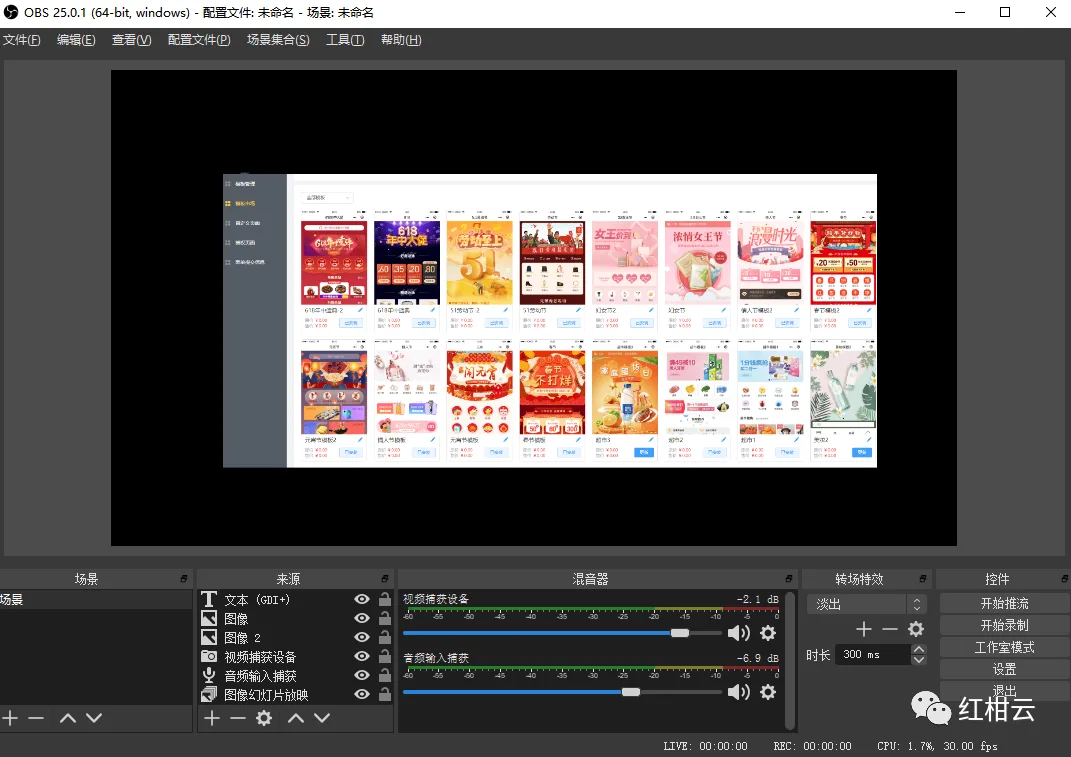The width and height of the screenshot is (1071, 757).
Task: Open the 文件(F) menu
Action: click(x=21, y=40)
